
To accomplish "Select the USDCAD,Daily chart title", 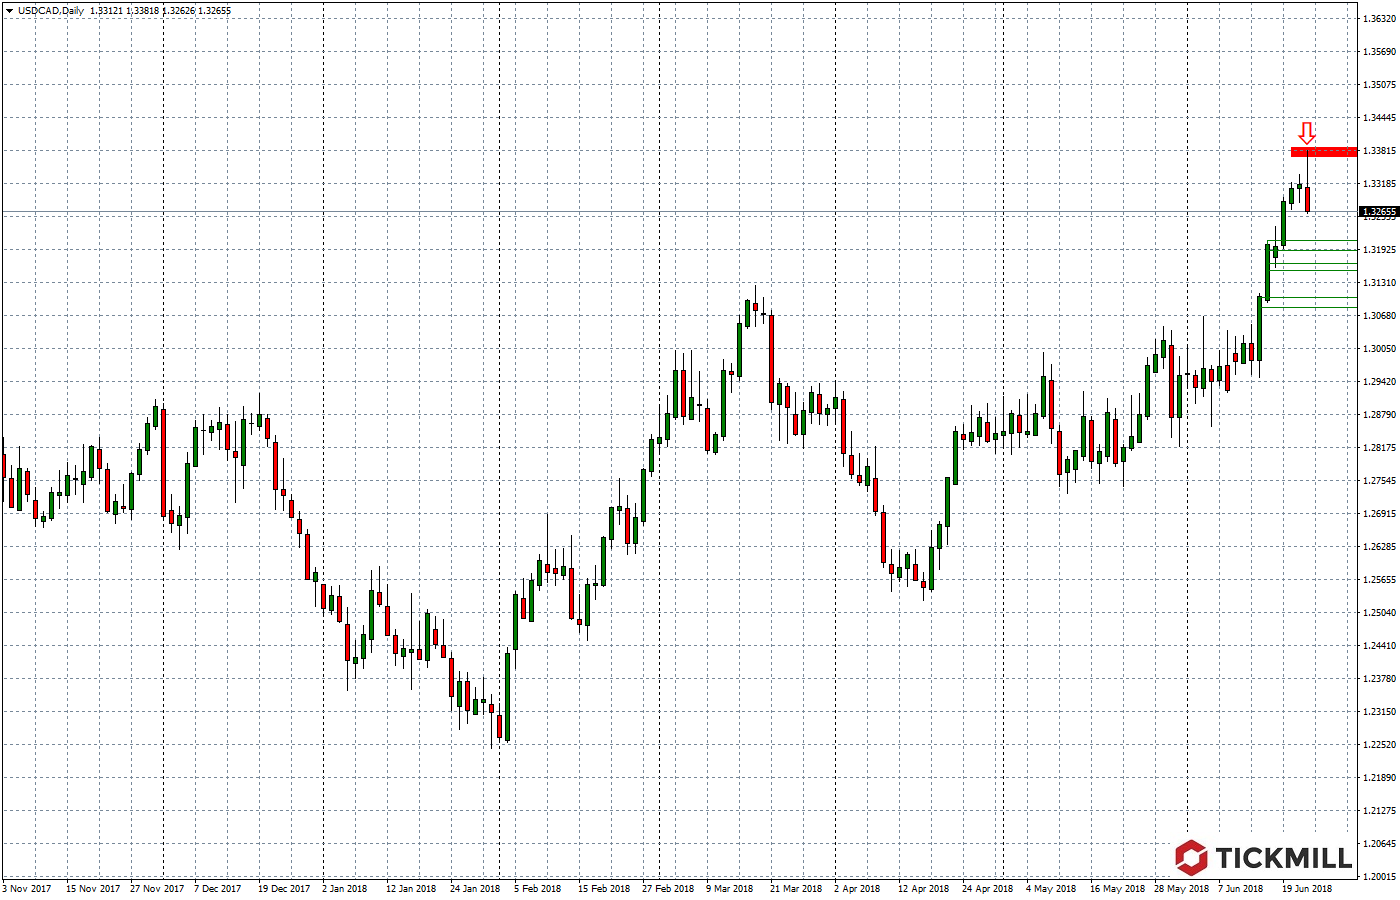I will tap(51, 11).
